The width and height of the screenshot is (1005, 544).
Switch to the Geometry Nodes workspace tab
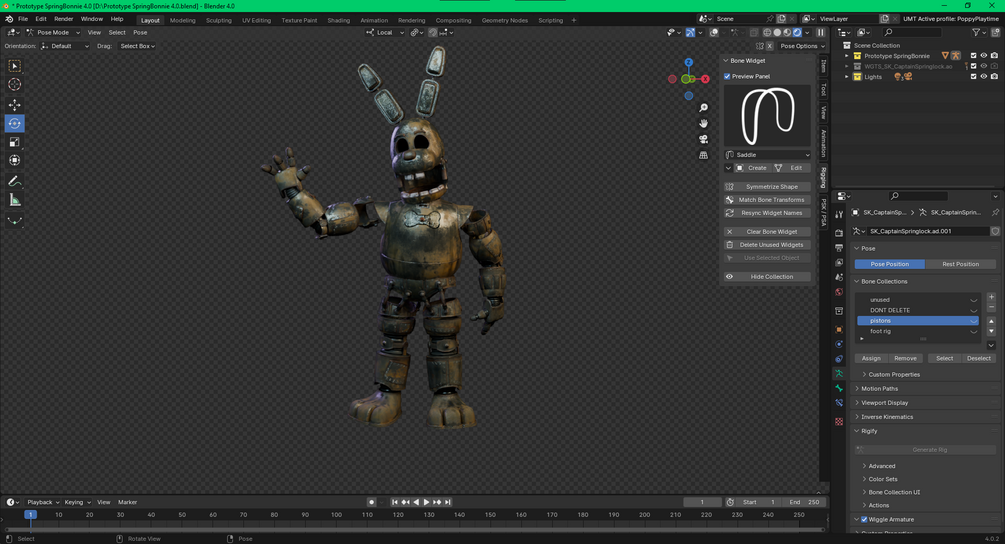tap(504, 20)
